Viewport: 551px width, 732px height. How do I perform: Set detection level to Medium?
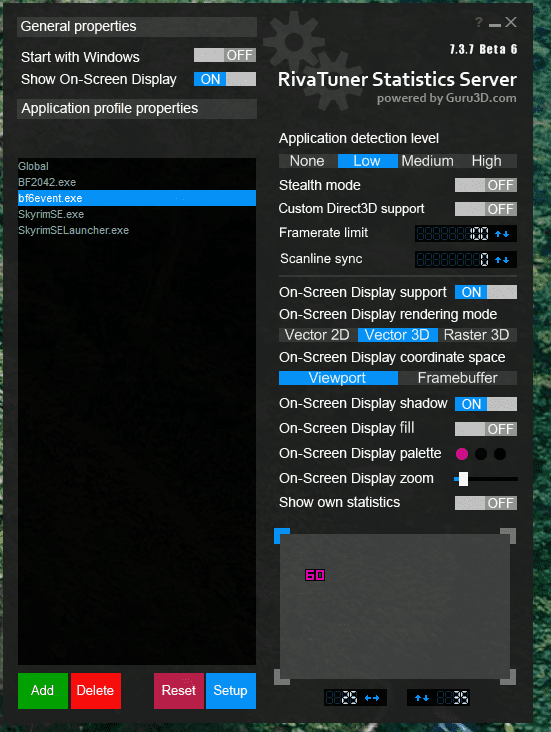(x=427, y=161)
